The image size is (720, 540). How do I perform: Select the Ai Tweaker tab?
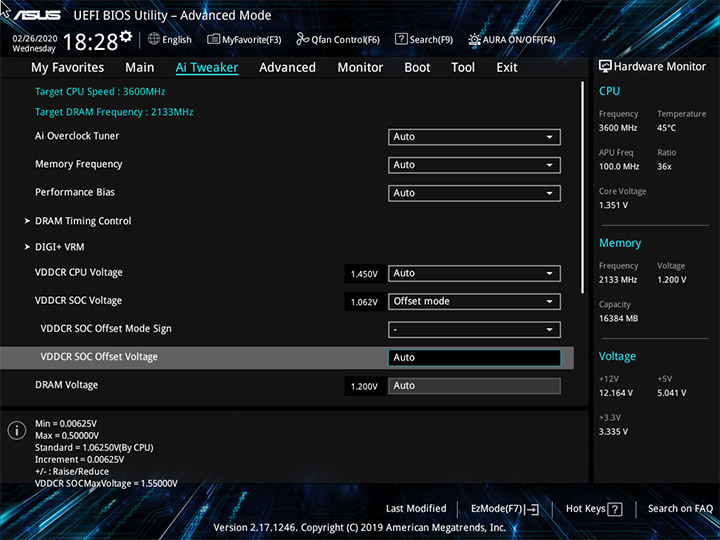tap(207, 68)
